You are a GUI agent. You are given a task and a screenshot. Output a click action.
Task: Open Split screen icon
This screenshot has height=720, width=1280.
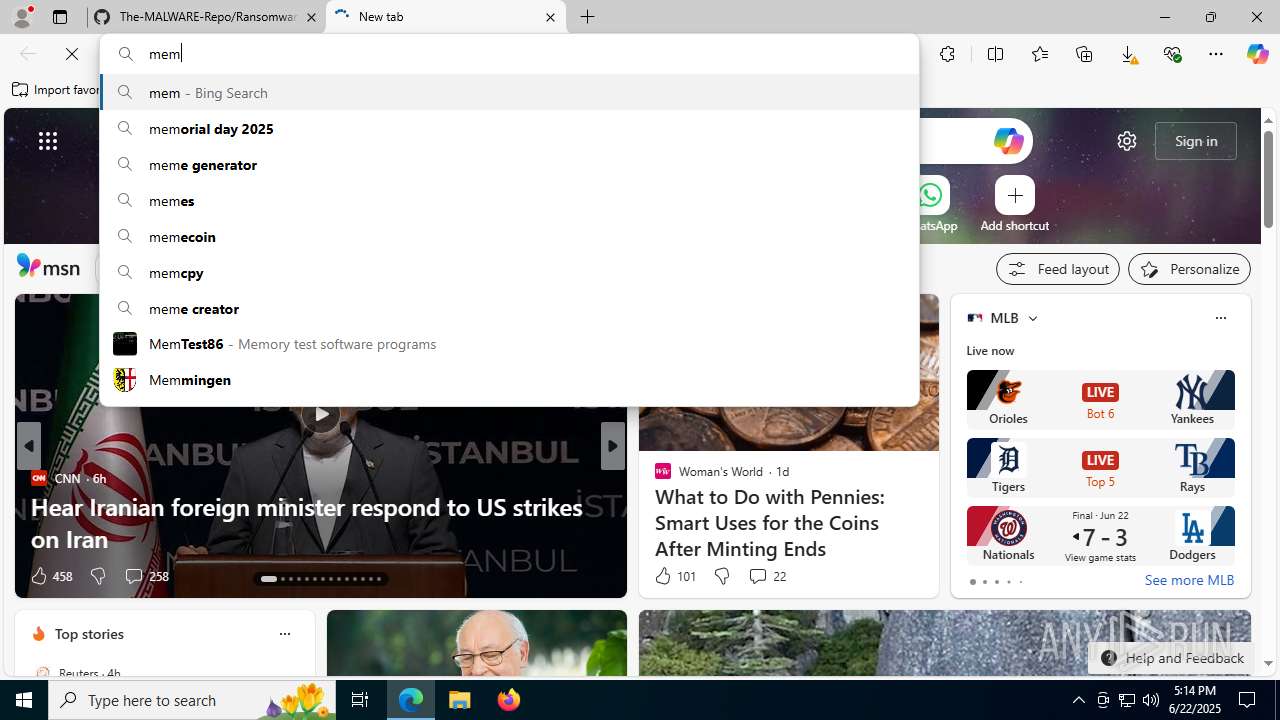[x=995, y=54]
